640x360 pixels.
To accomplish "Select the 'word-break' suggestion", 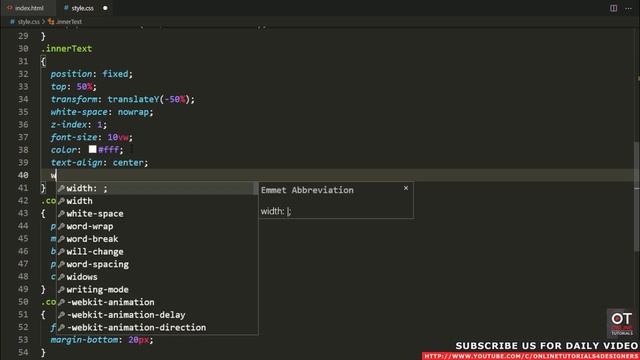I will [x=157, y=239].
